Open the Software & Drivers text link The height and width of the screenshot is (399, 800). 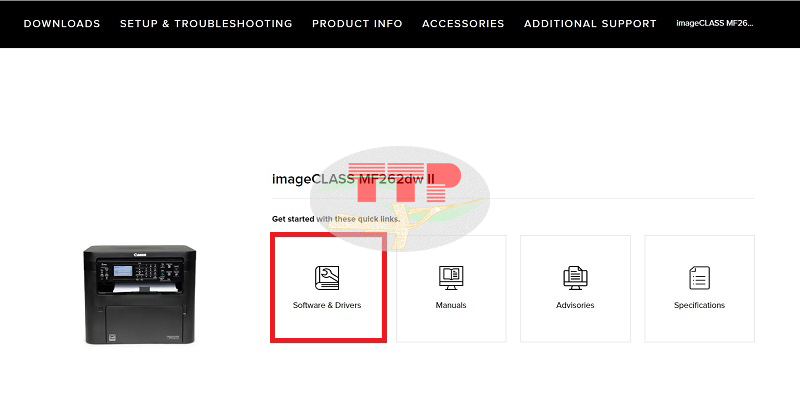pyautogui.click(x=327, y=305)
